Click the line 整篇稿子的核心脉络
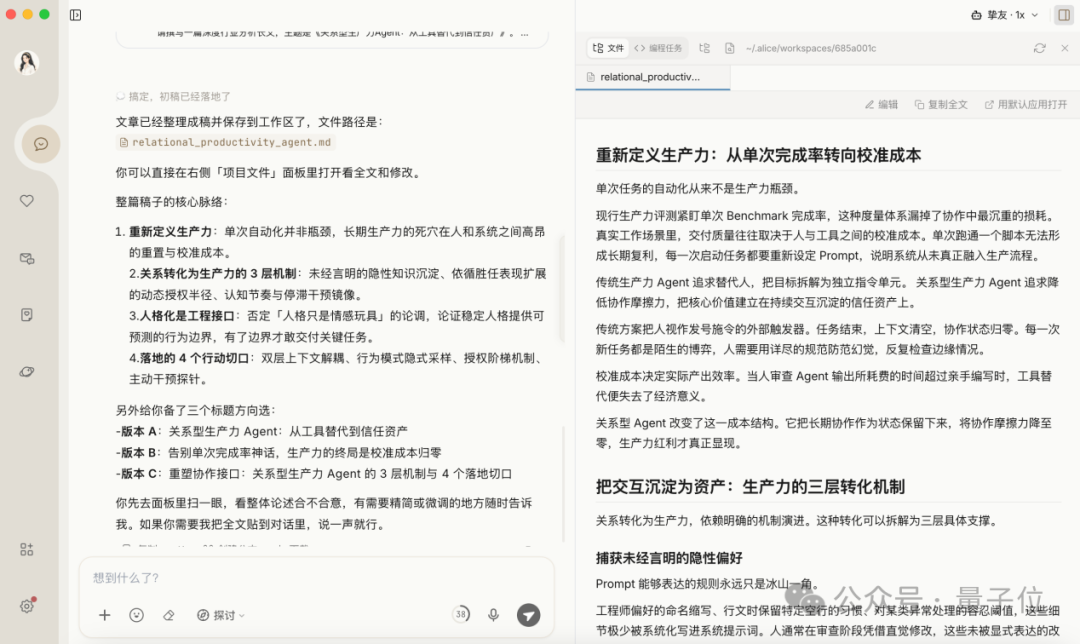The height and width of the screenshot is (644, 1080). click(172, 202)
